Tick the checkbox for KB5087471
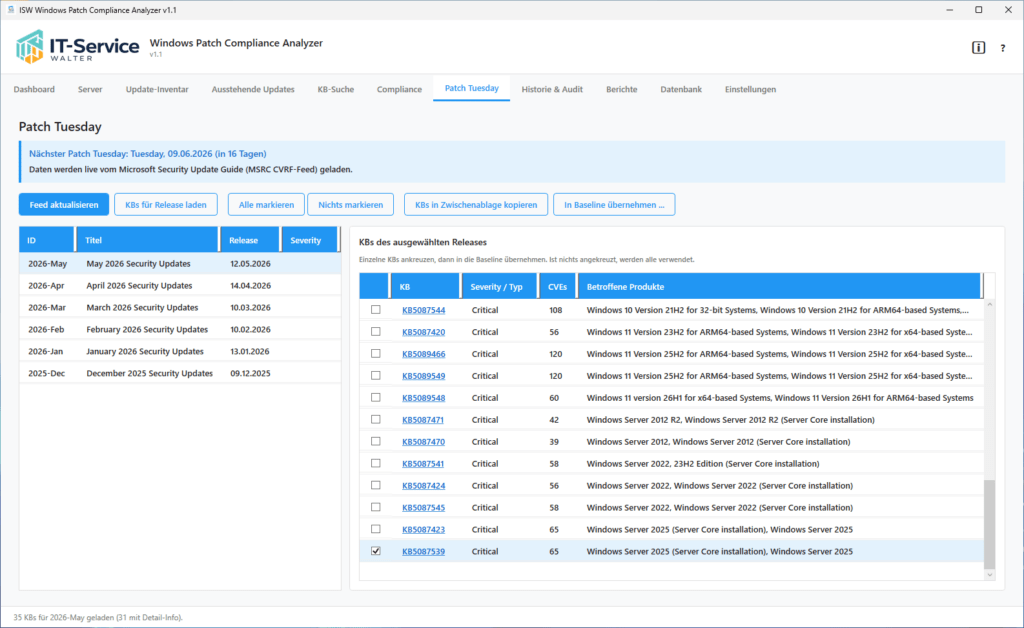 [376, 419]
